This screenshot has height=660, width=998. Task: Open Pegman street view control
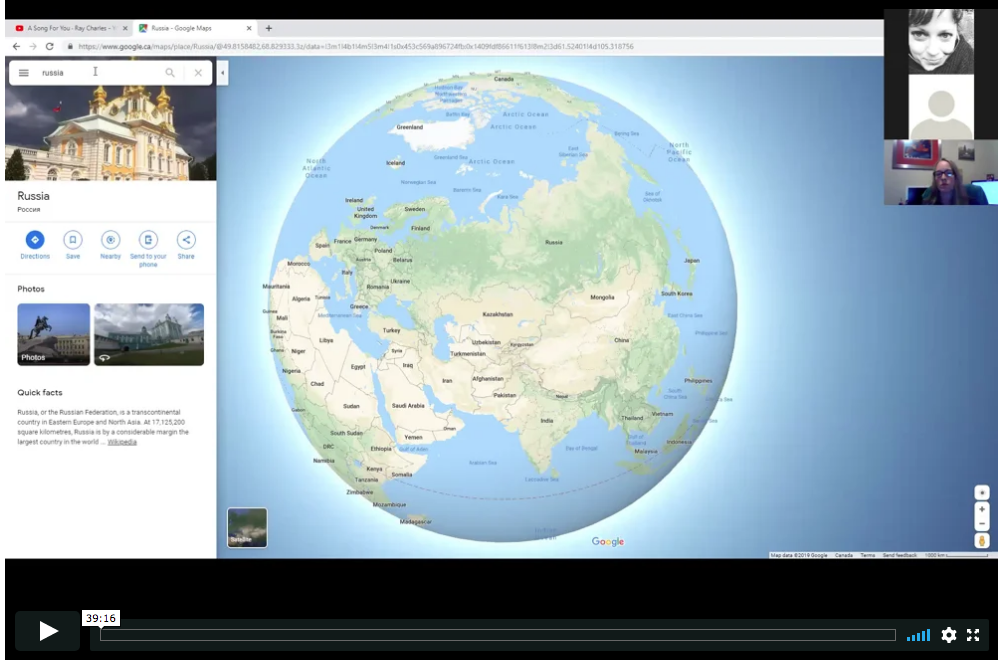tap(981, 541)
